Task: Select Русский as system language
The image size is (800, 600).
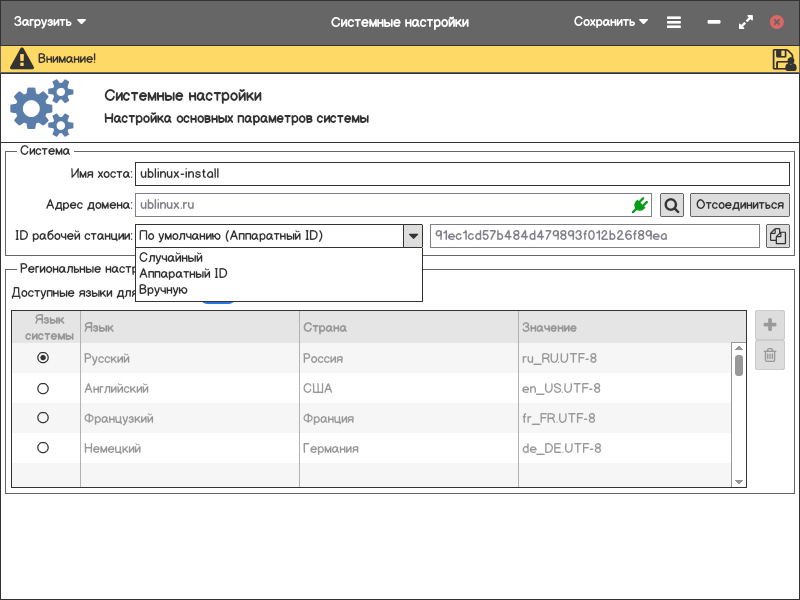Action: click(43, 358)
